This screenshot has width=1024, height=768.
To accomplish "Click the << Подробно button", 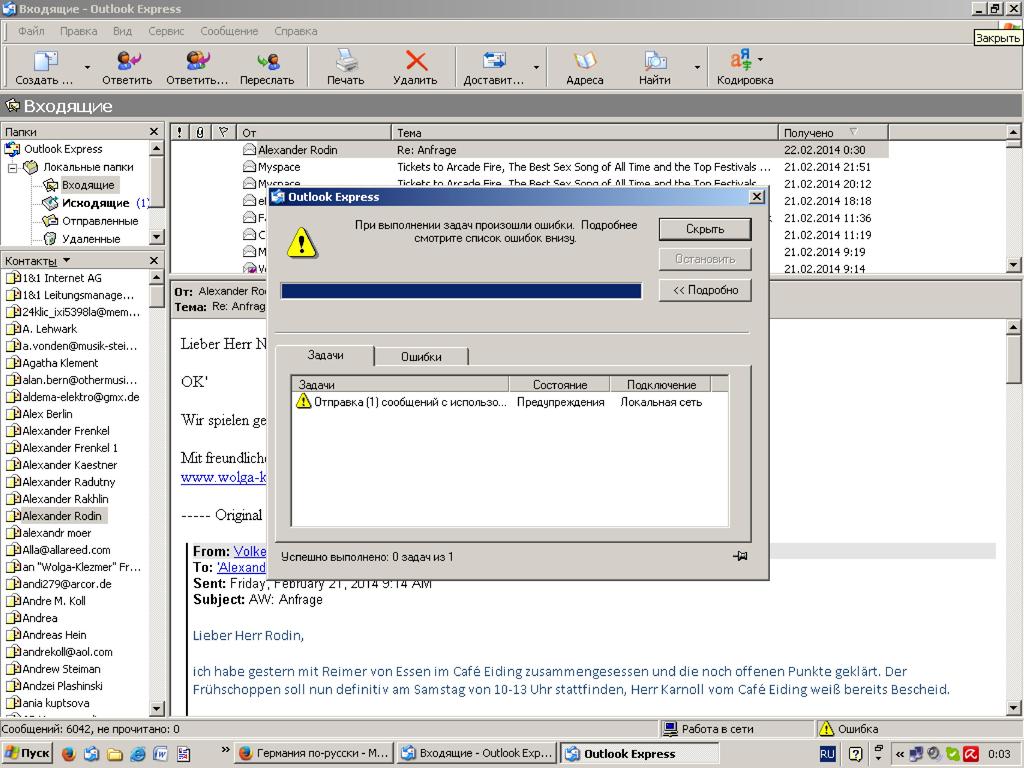I will pyautogui.click(x=704, y=290).
